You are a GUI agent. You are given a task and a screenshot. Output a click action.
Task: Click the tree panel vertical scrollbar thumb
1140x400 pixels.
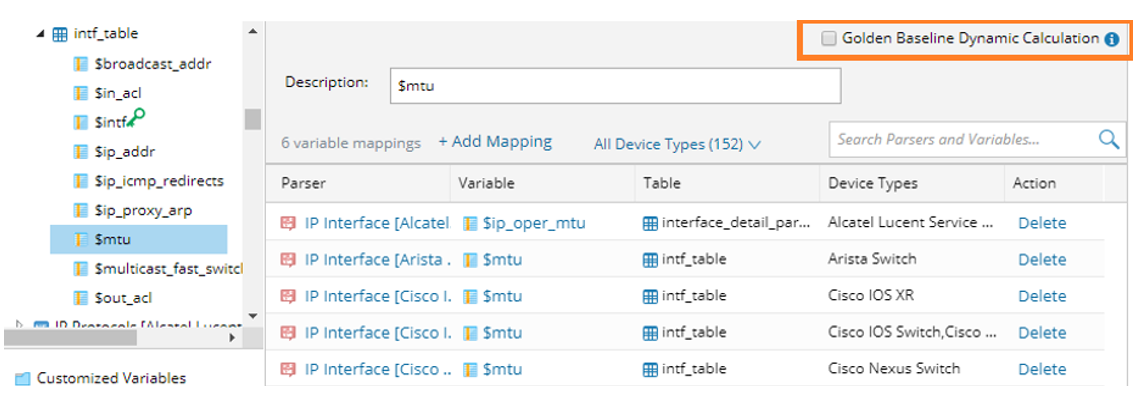[x=253, y=119]
